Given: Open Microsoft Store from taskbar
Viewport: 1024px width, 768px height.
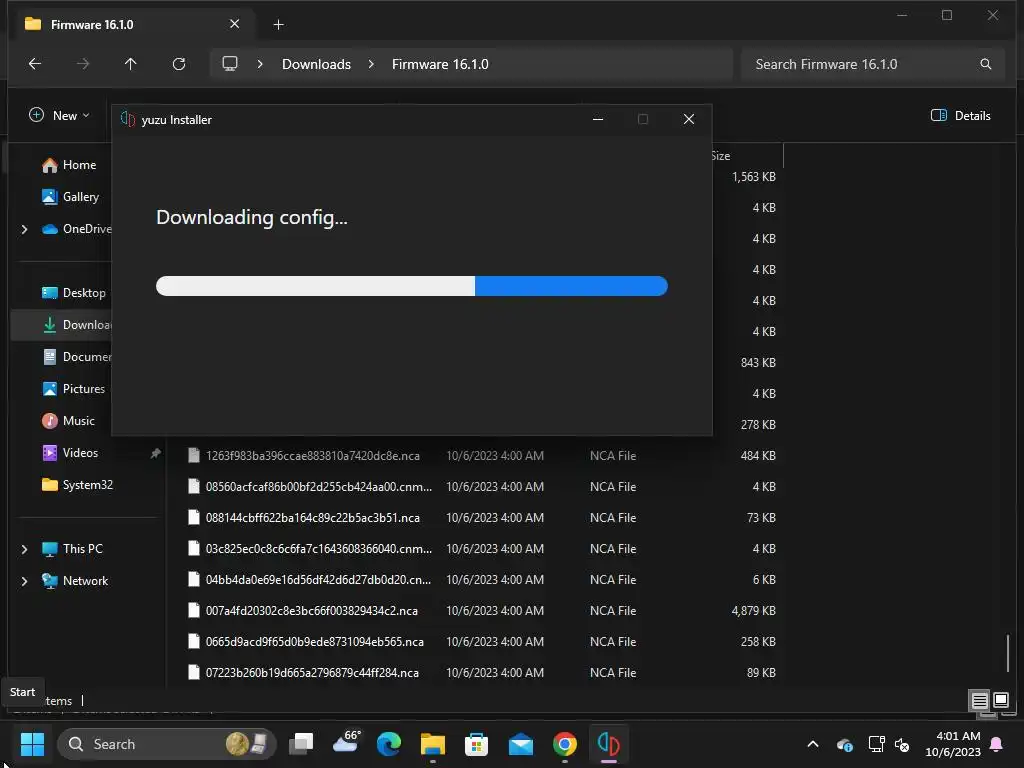Looking at the screenshot, I should pyautogui.click(x=476, y=744).
